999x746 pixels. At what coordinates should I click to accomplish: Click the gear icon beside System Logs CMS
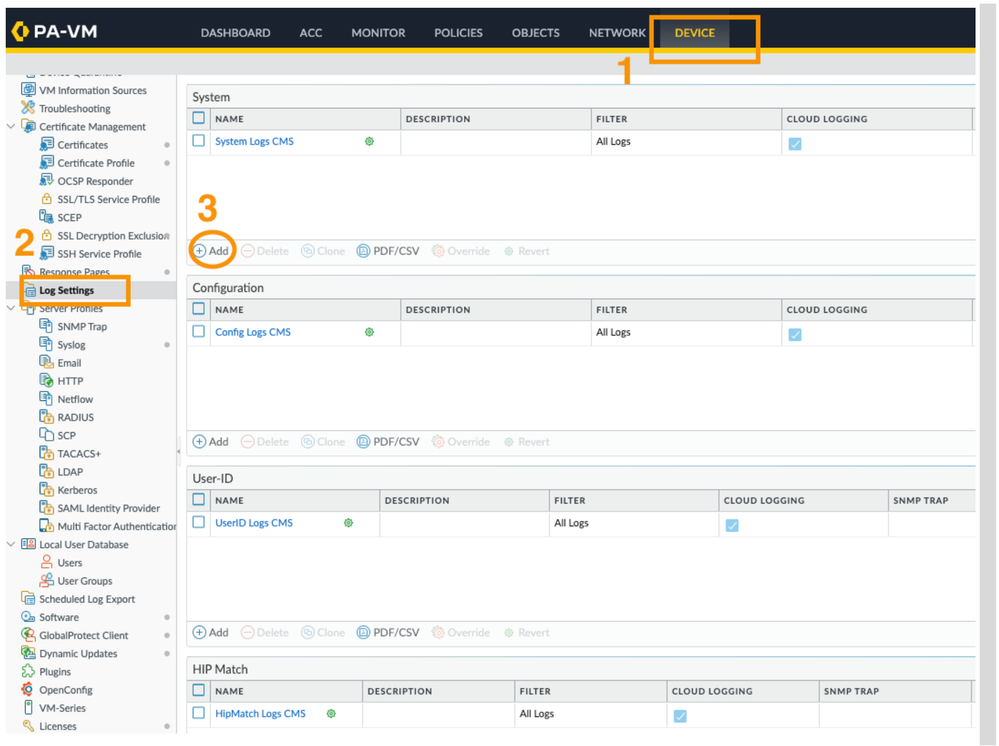[369, 142]
